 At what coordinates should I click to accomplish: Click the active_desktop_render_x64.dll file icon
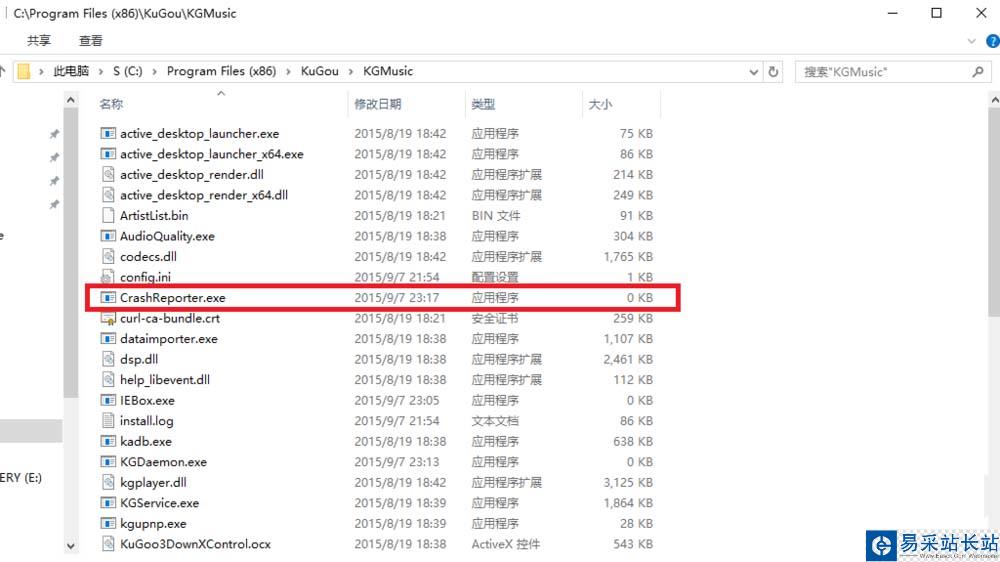[x=108, y=195]
